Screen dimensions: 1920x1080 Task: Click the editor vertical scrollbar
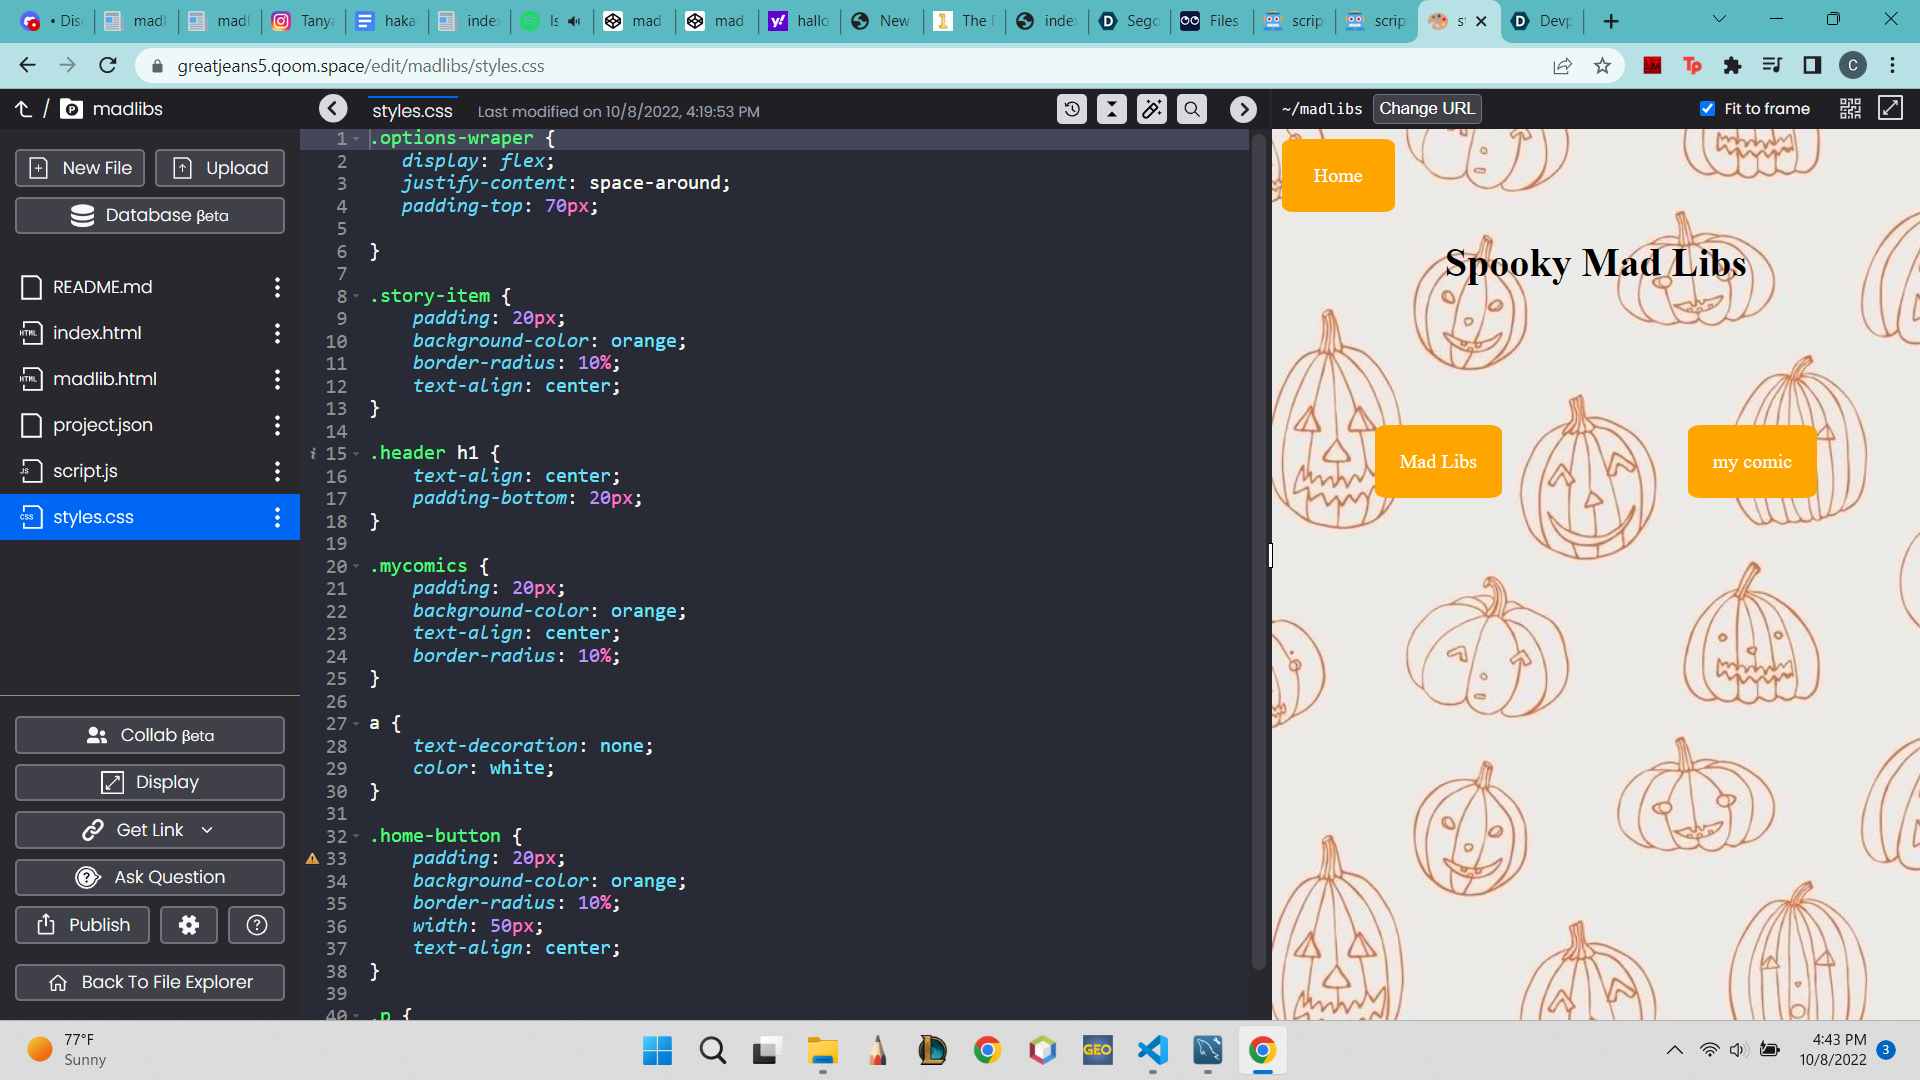[1258, 550]
